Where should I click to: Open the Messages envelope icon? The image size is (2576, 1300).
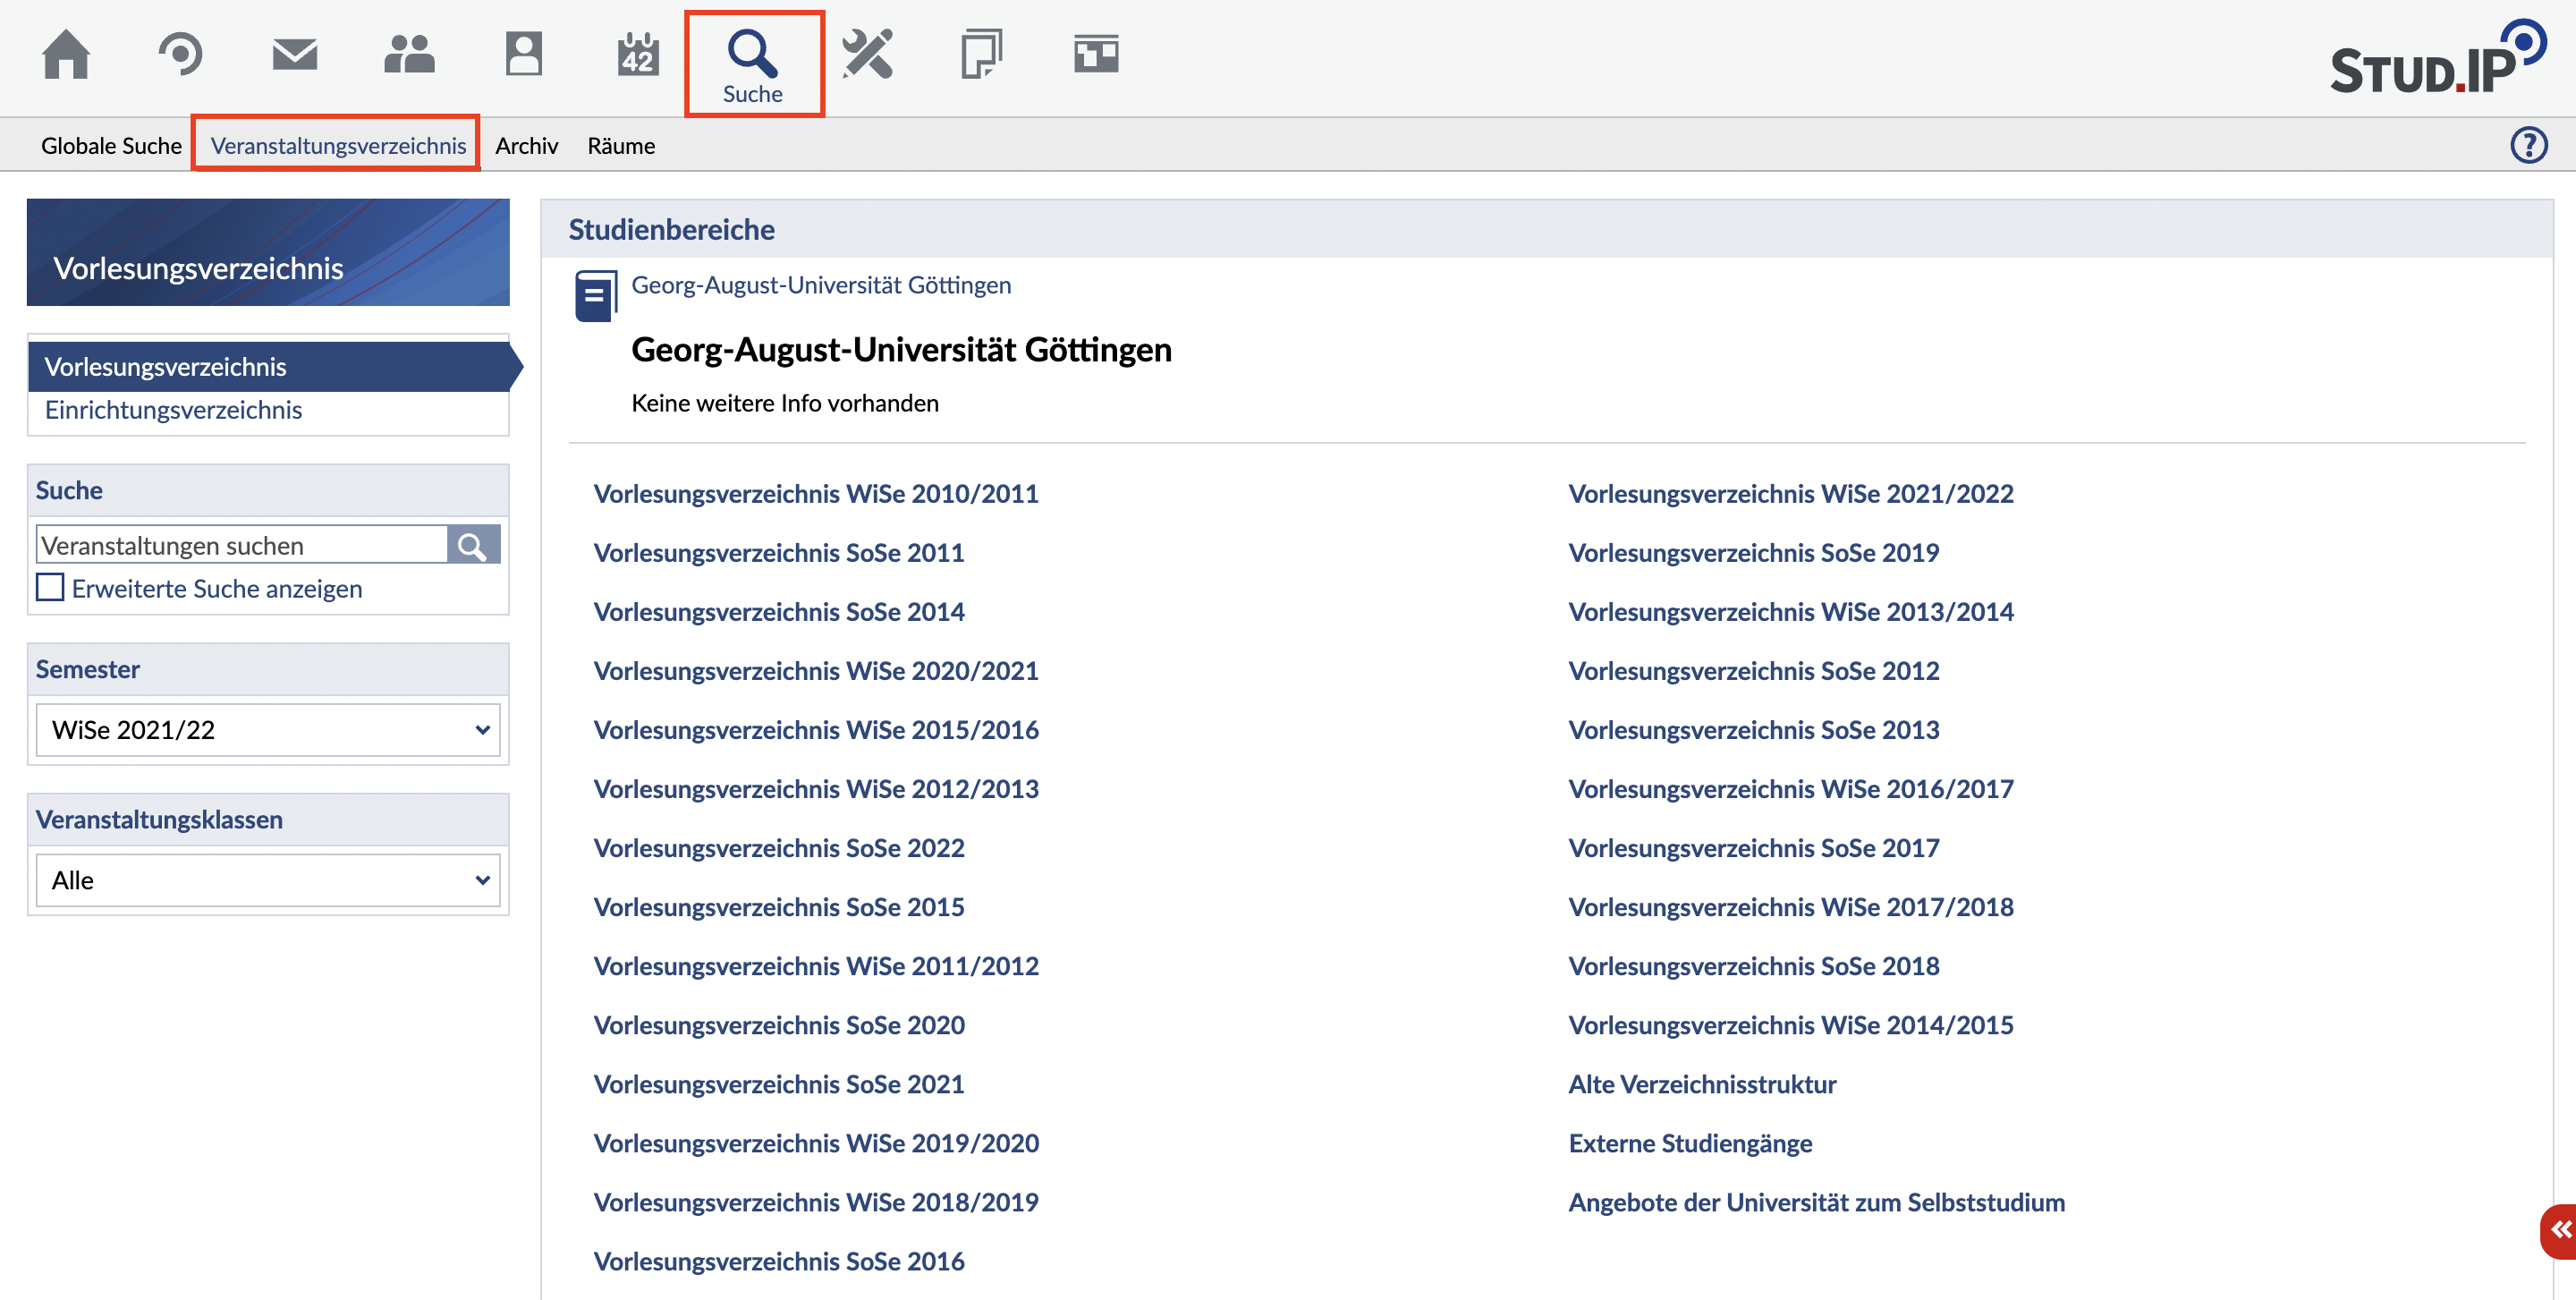(295, 54)
